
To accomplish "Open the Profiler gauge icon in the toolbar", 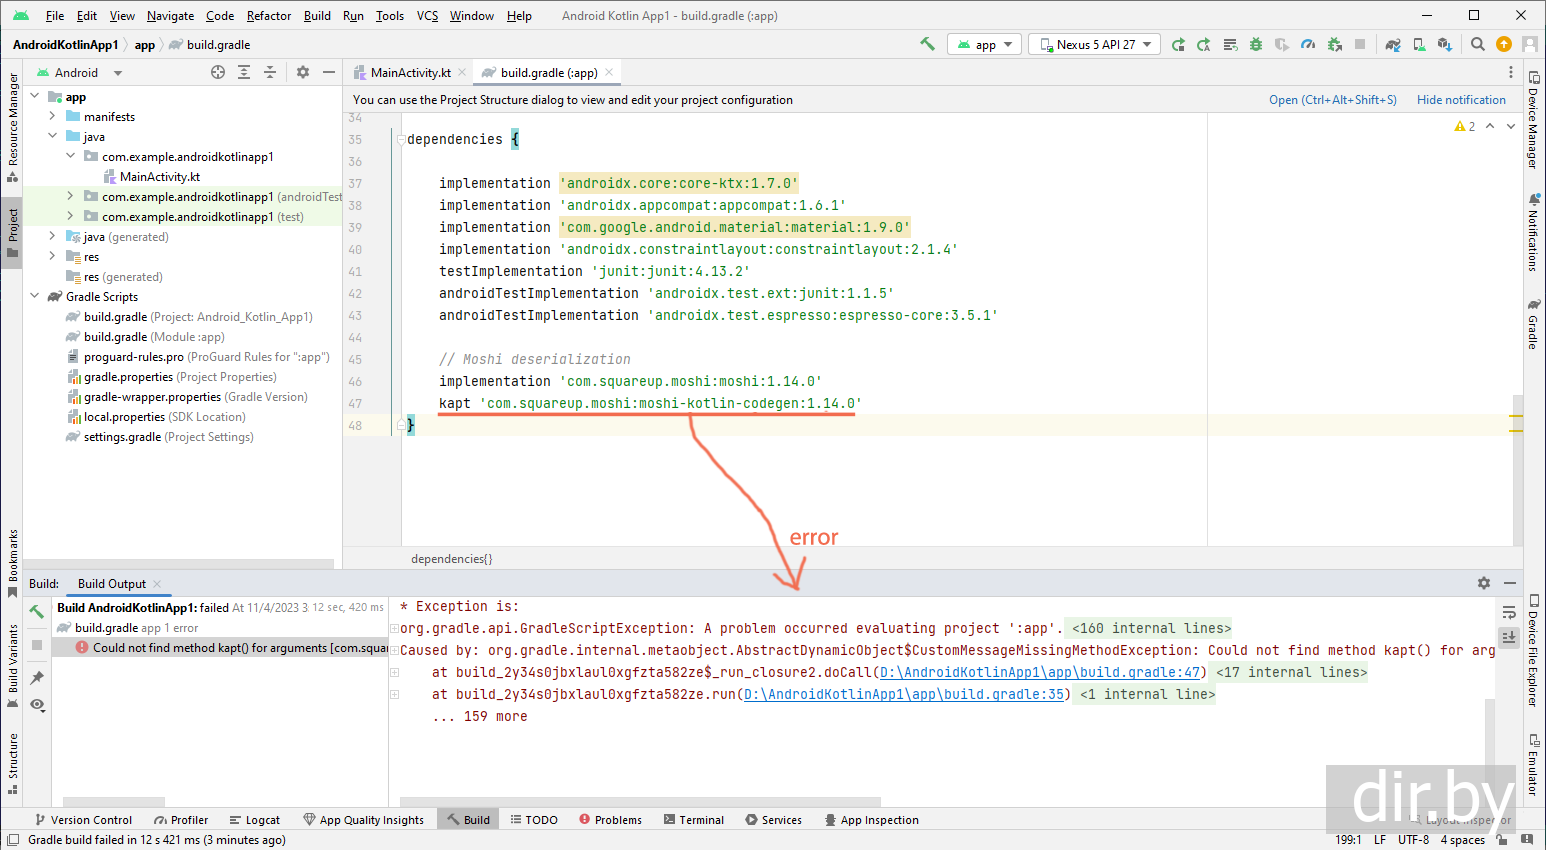I will coord(1308,45).
